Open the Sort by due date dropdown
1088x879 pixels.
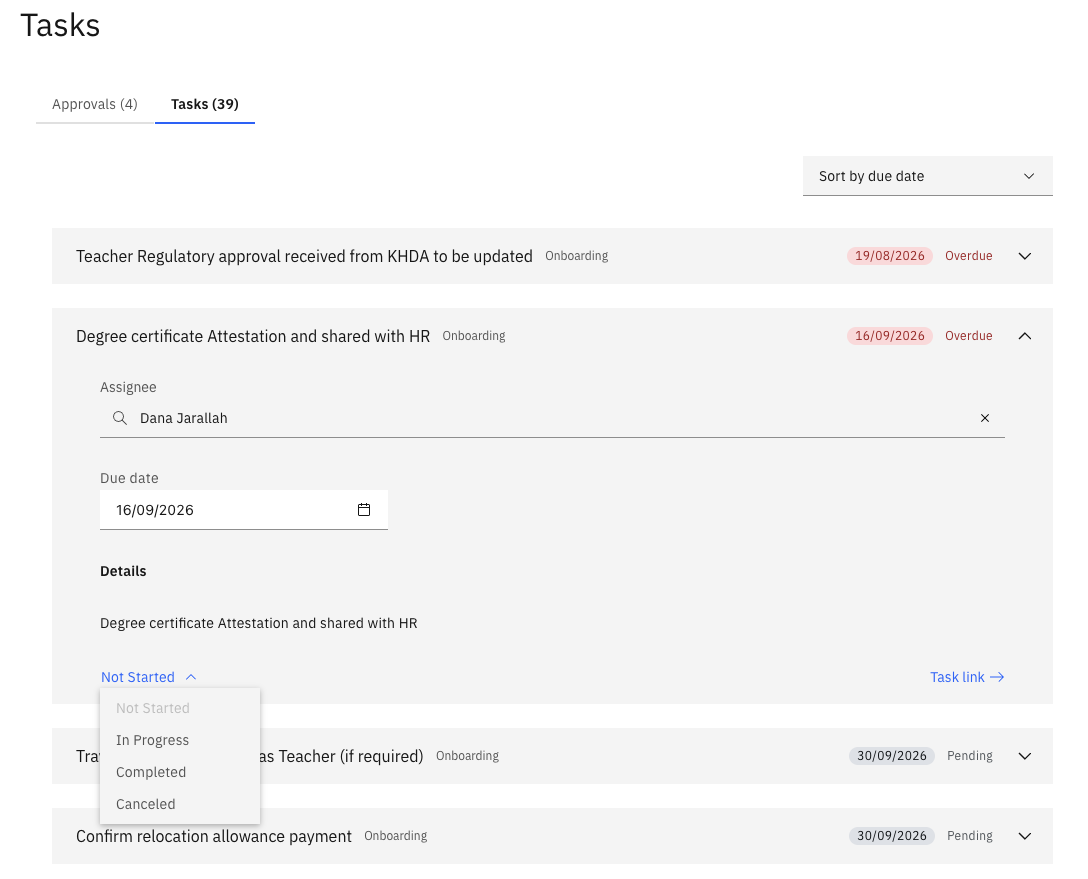(x=927, y=176)
